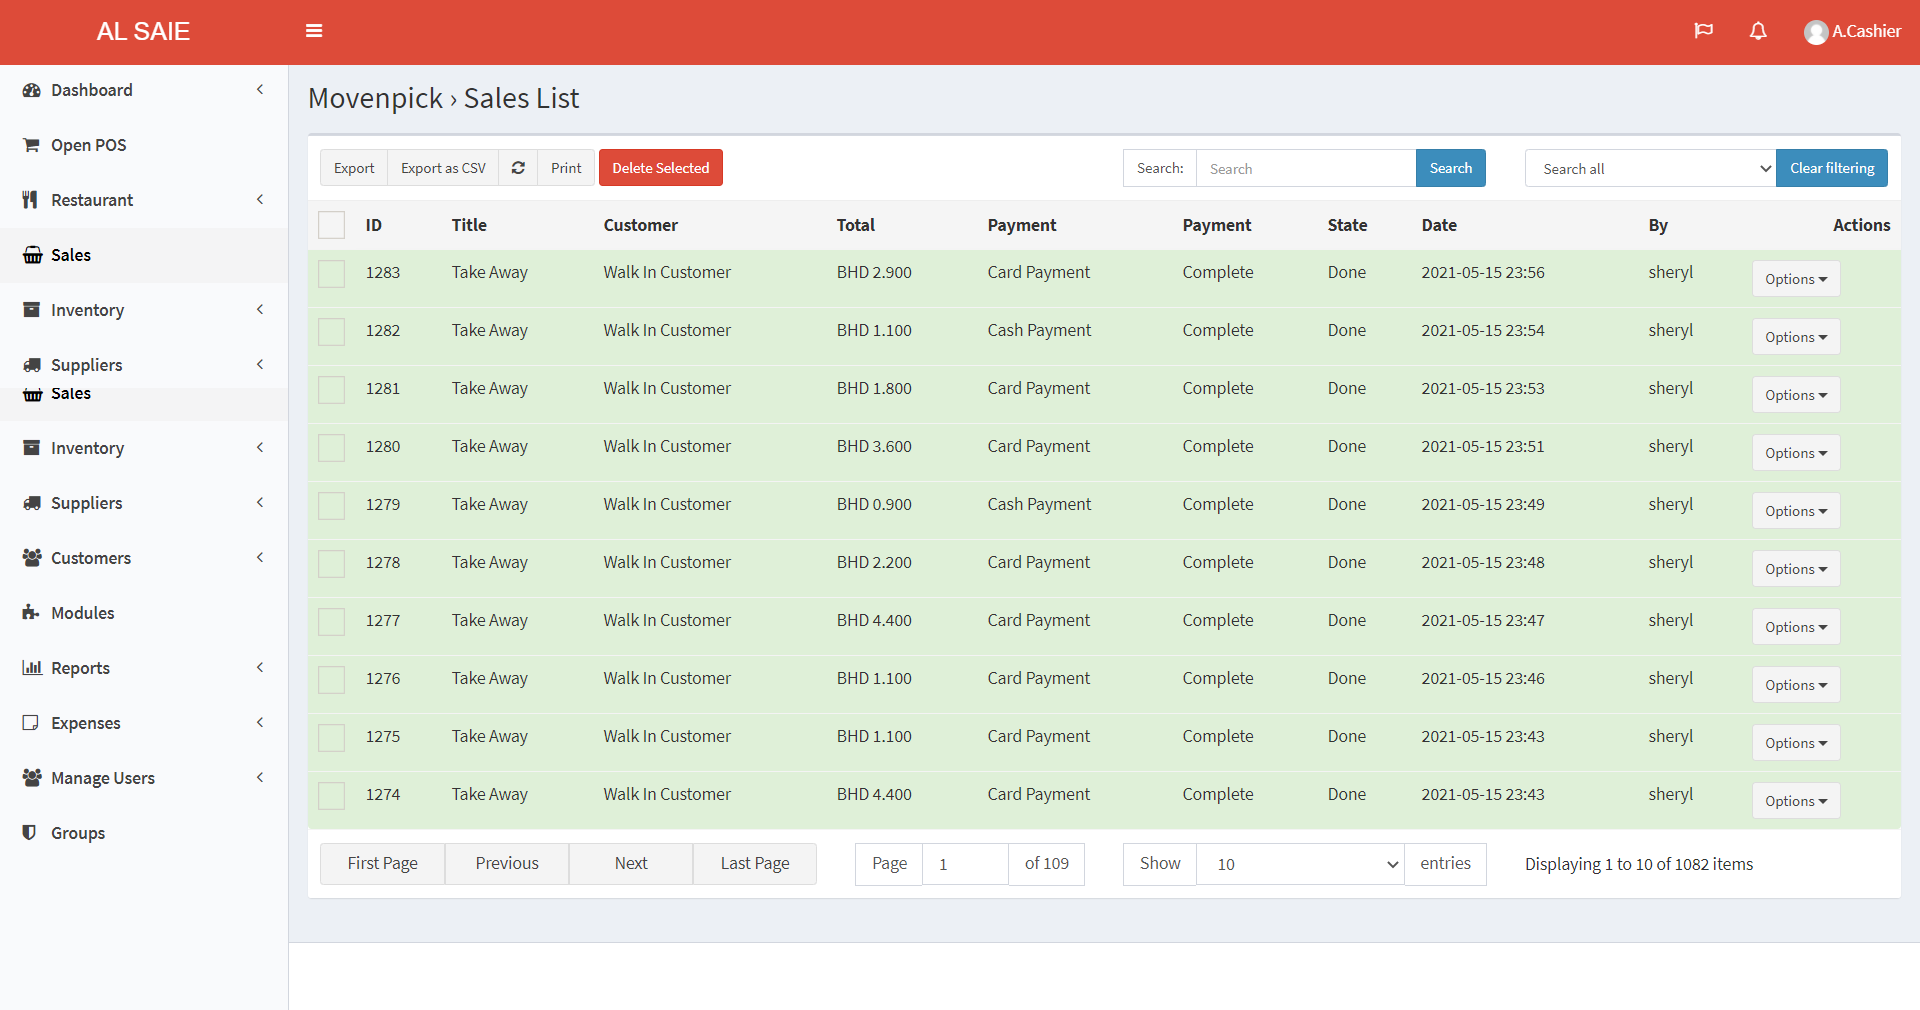Click the Groups shield icon
This screenshot has height=1010, width=1920.
(29, 833)
